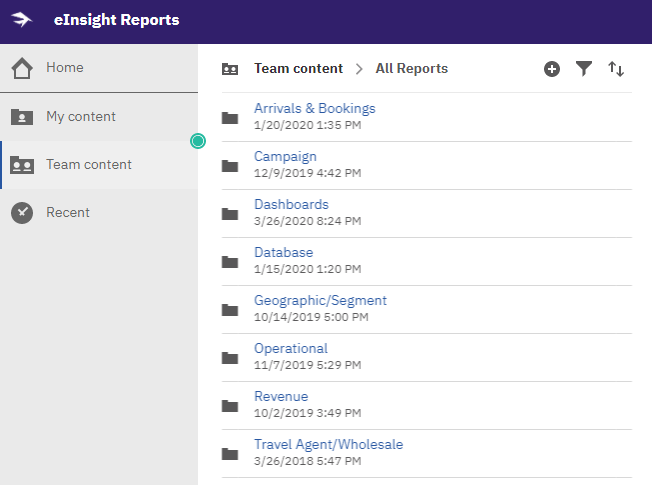
Task: Click folder icon beside Revenue
Action: [x=230, y=406]
